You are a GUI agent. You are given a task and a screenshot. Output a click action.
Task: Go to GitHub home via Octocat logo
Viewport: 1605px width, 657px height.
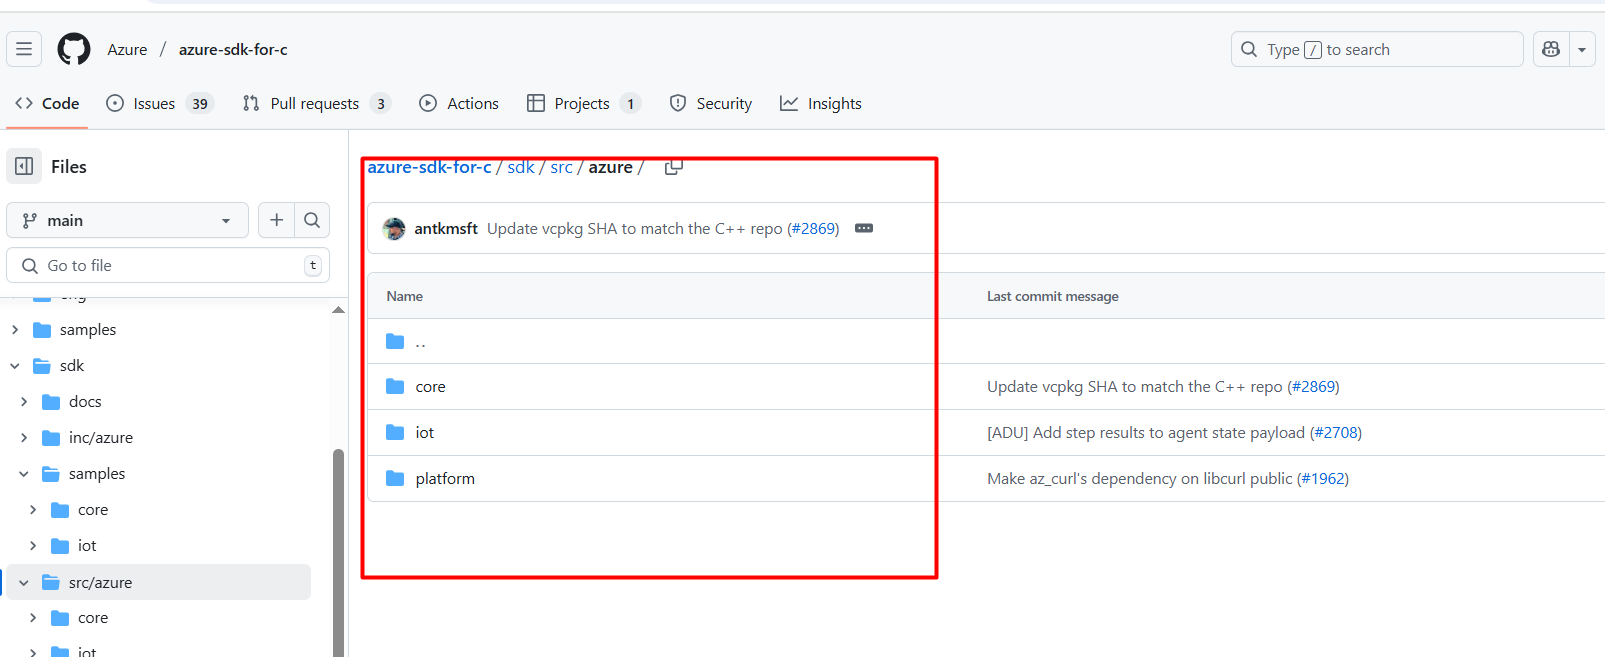click(x=74, y=49)
